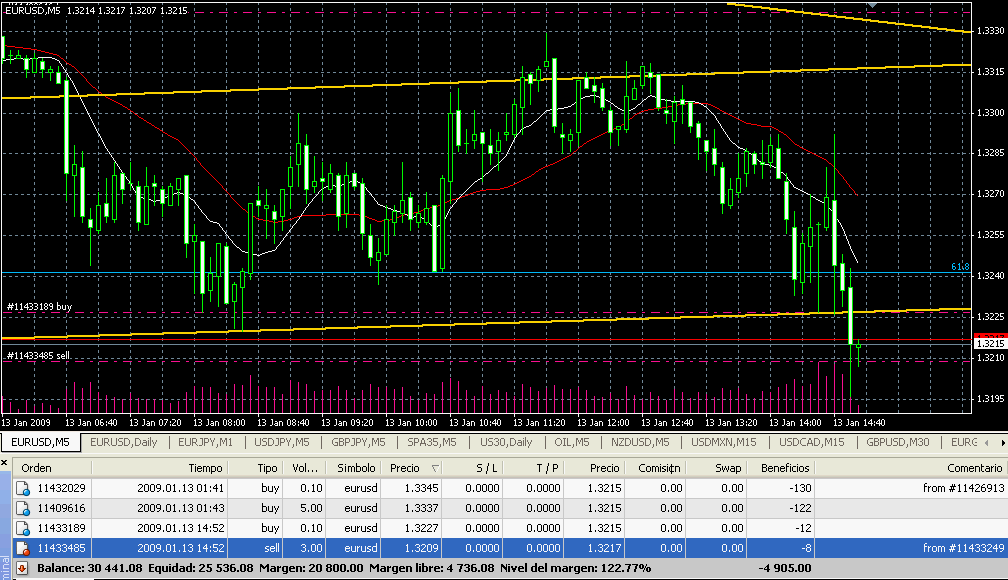Click the order icon for ticket 11432029

click(22, 489)
